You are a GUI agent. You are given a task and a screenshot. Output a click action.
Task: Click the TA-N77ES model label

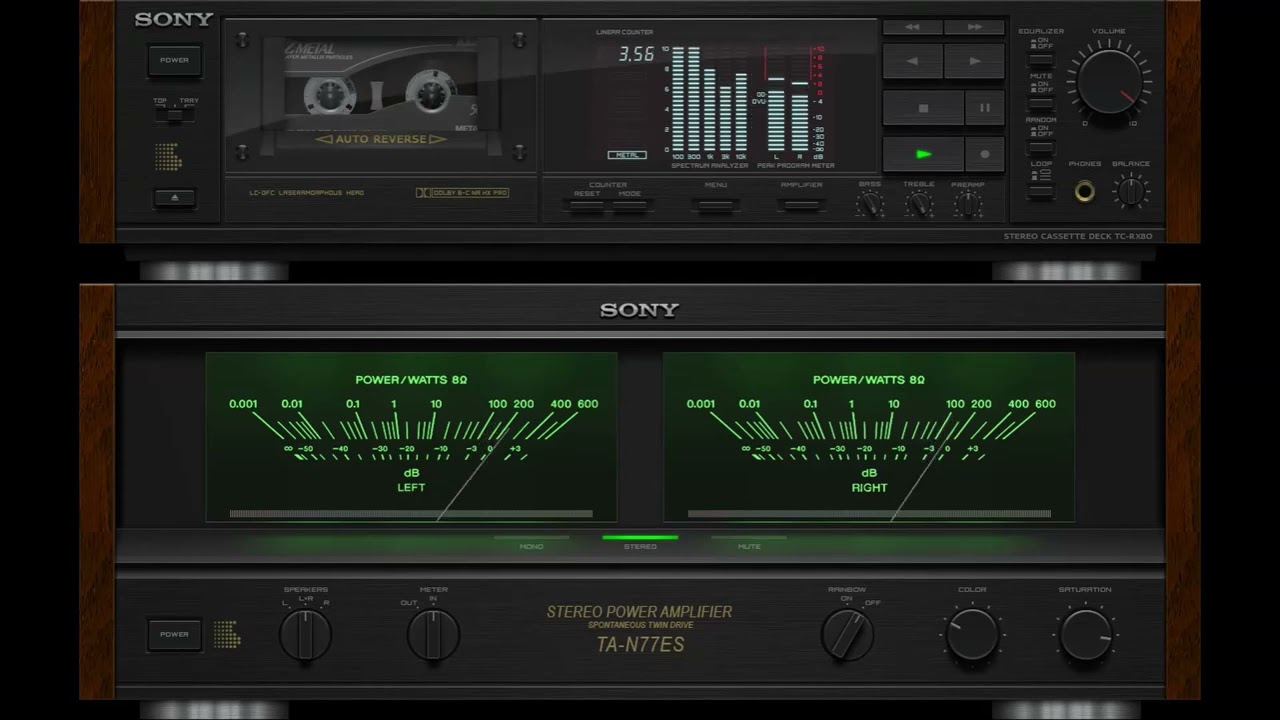tap(640, 644)
